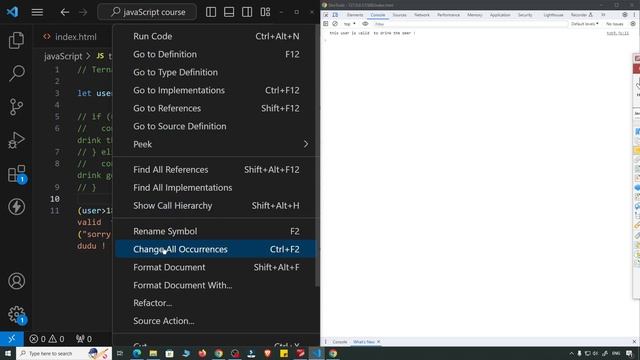Choose Format Document entry
Viewport: 640px width, 360px height.
coord(216,267)
